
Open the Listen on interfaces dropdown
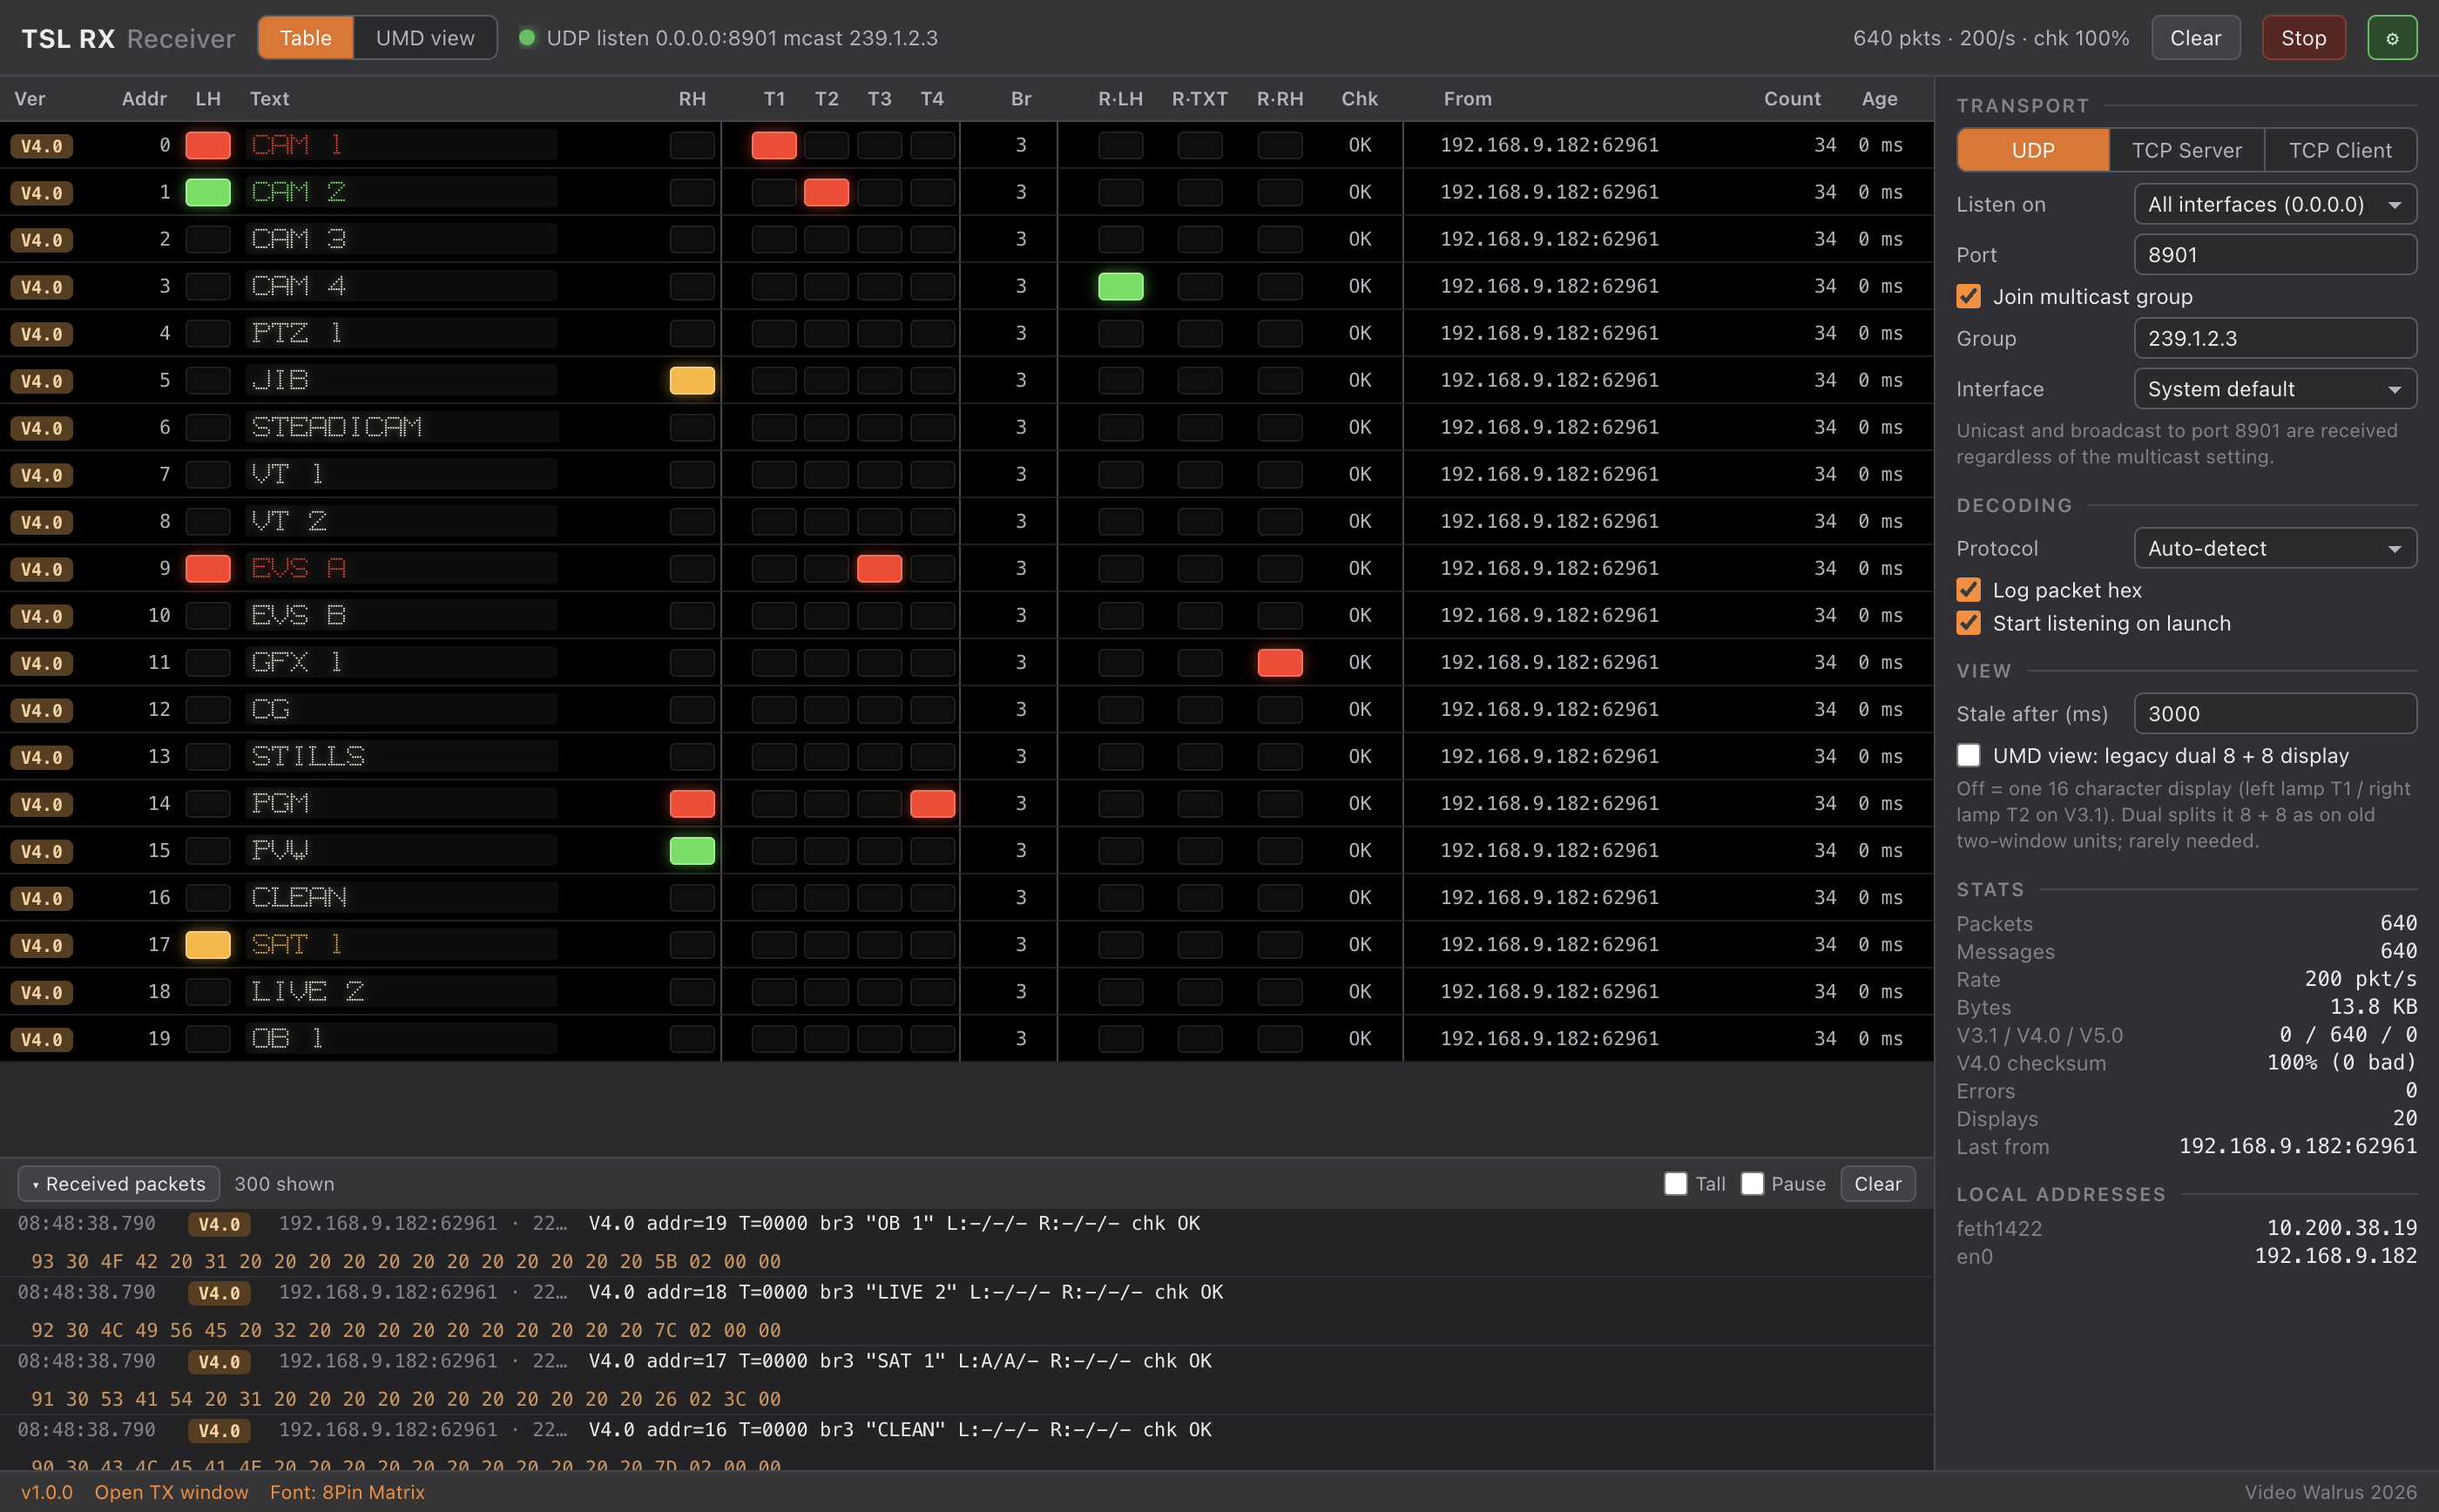(2275, 204)
